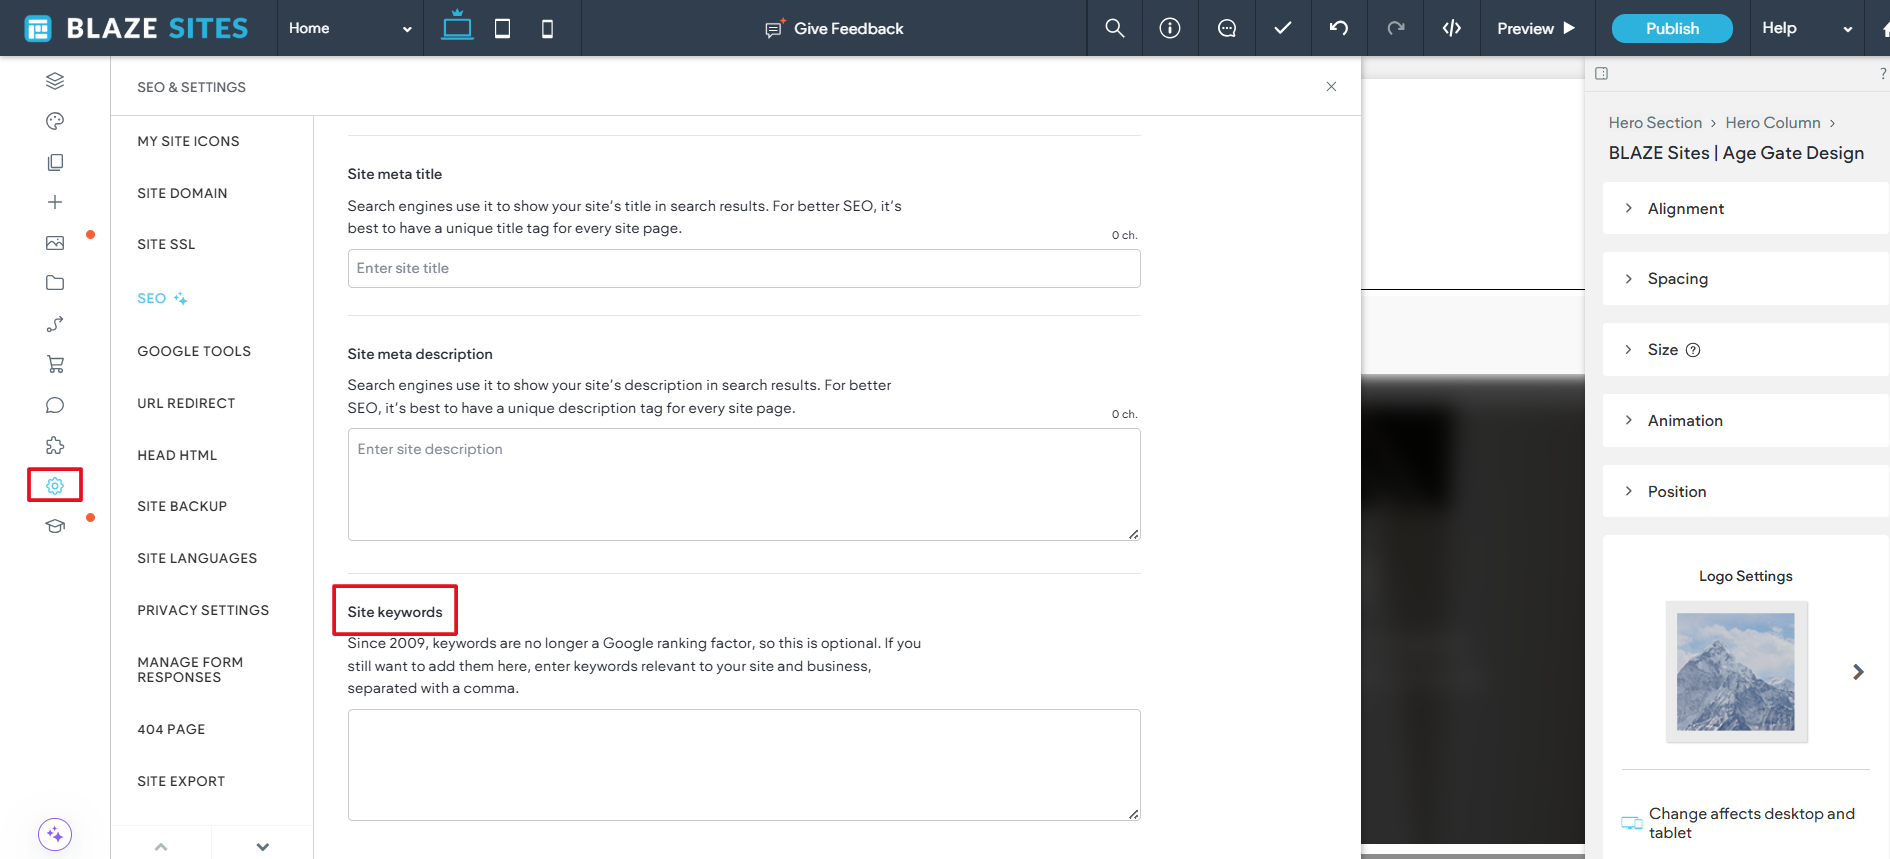Viewport: 1890px width, 859px height.
Task: Expand the Spacing section
Action: [x=1745, y=279]
